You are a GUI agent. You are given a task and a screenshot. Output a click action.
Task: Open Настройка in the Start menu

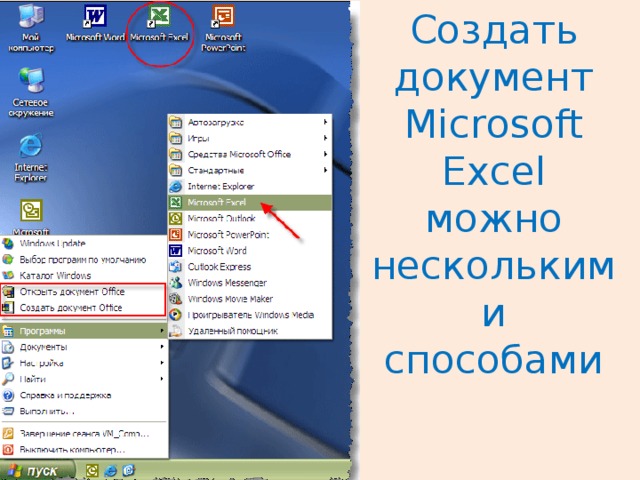[x=84, y=363]
